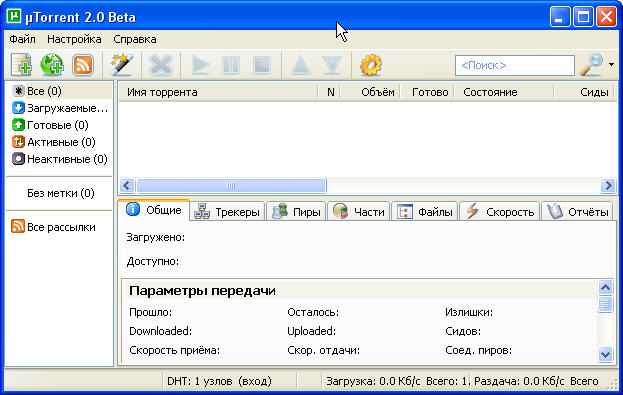Image resolution: width=623 pixels, height=395 pixels.
Task: Click into the Поиск search field
Action: point(515,65)
